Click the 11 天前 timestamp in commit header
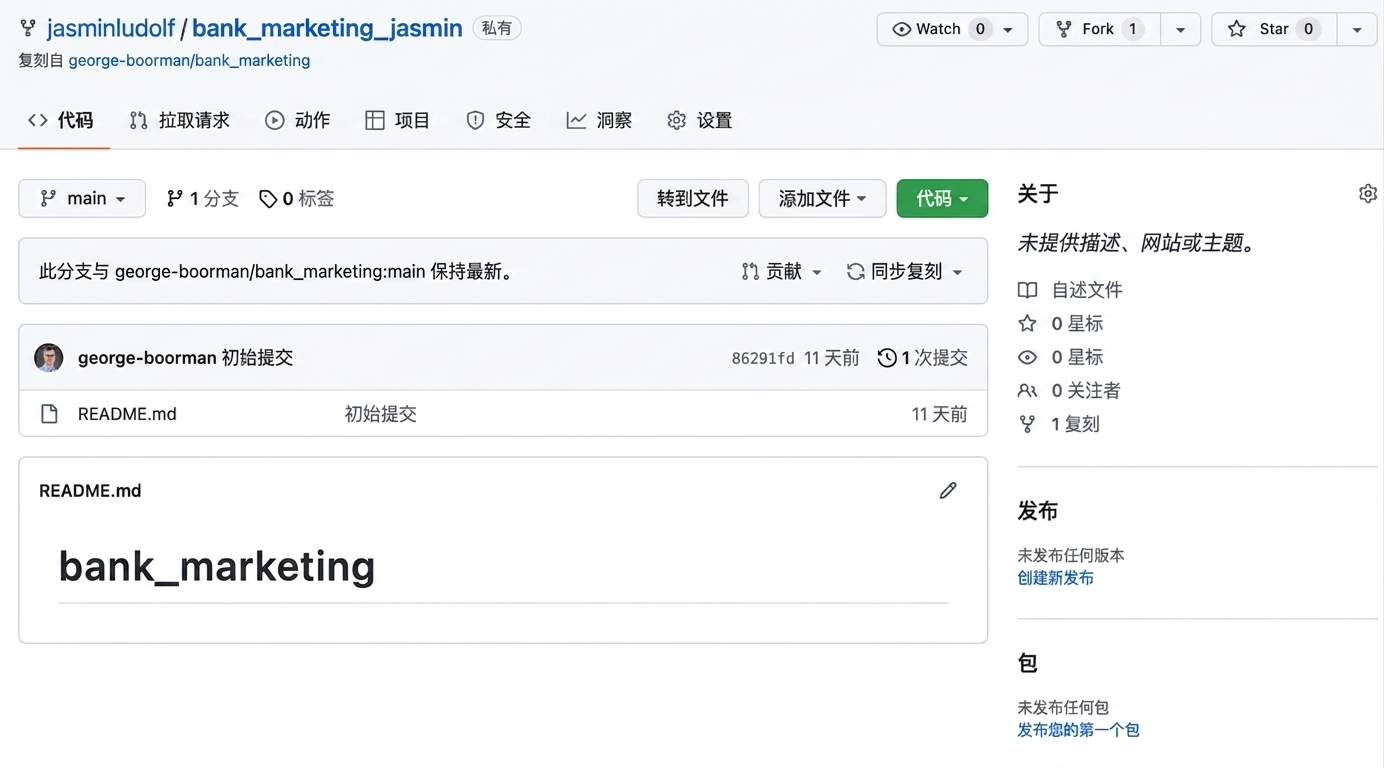This screenshot has width=1384, height=768. tap(832, 358)
